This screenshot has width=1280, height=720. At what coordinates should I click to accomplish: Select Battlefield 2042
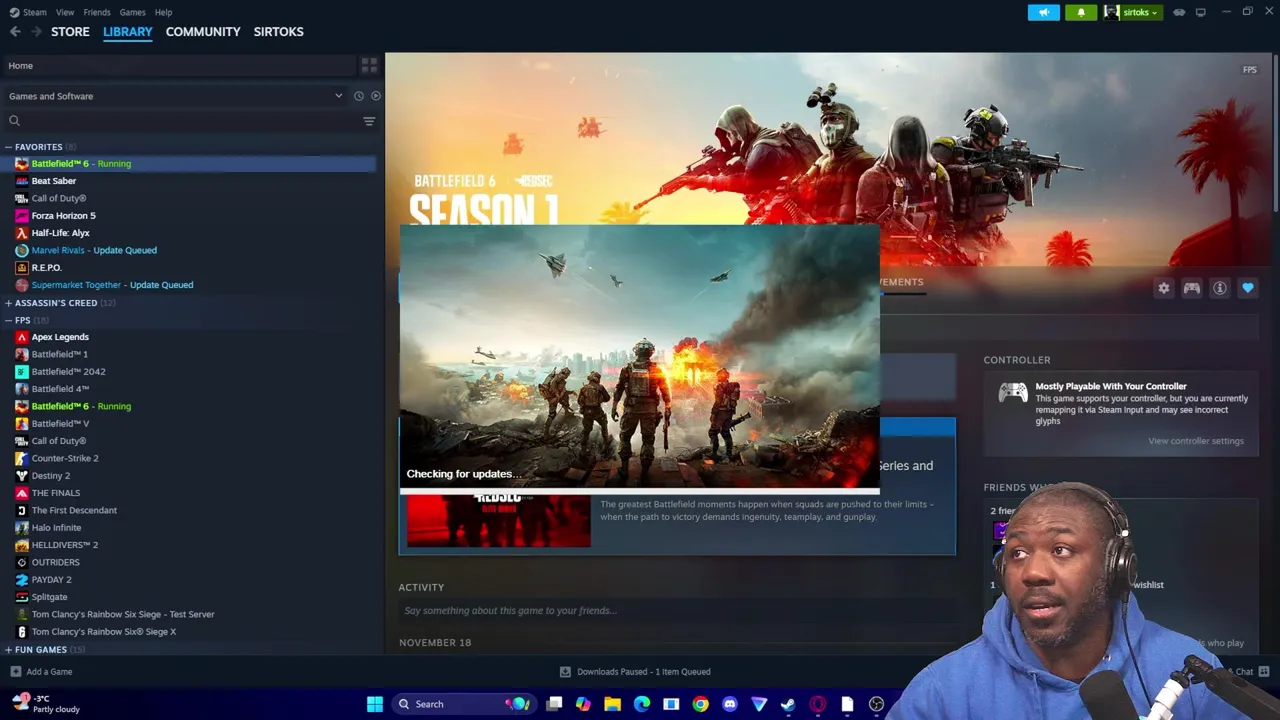pos(68,372)
